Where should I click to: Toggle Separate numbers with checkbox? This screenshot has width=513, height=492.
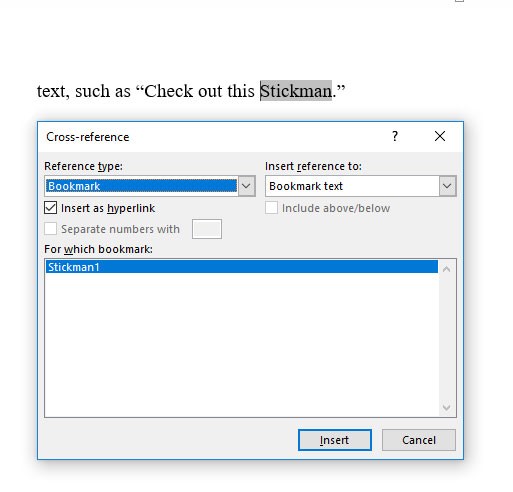50,229
